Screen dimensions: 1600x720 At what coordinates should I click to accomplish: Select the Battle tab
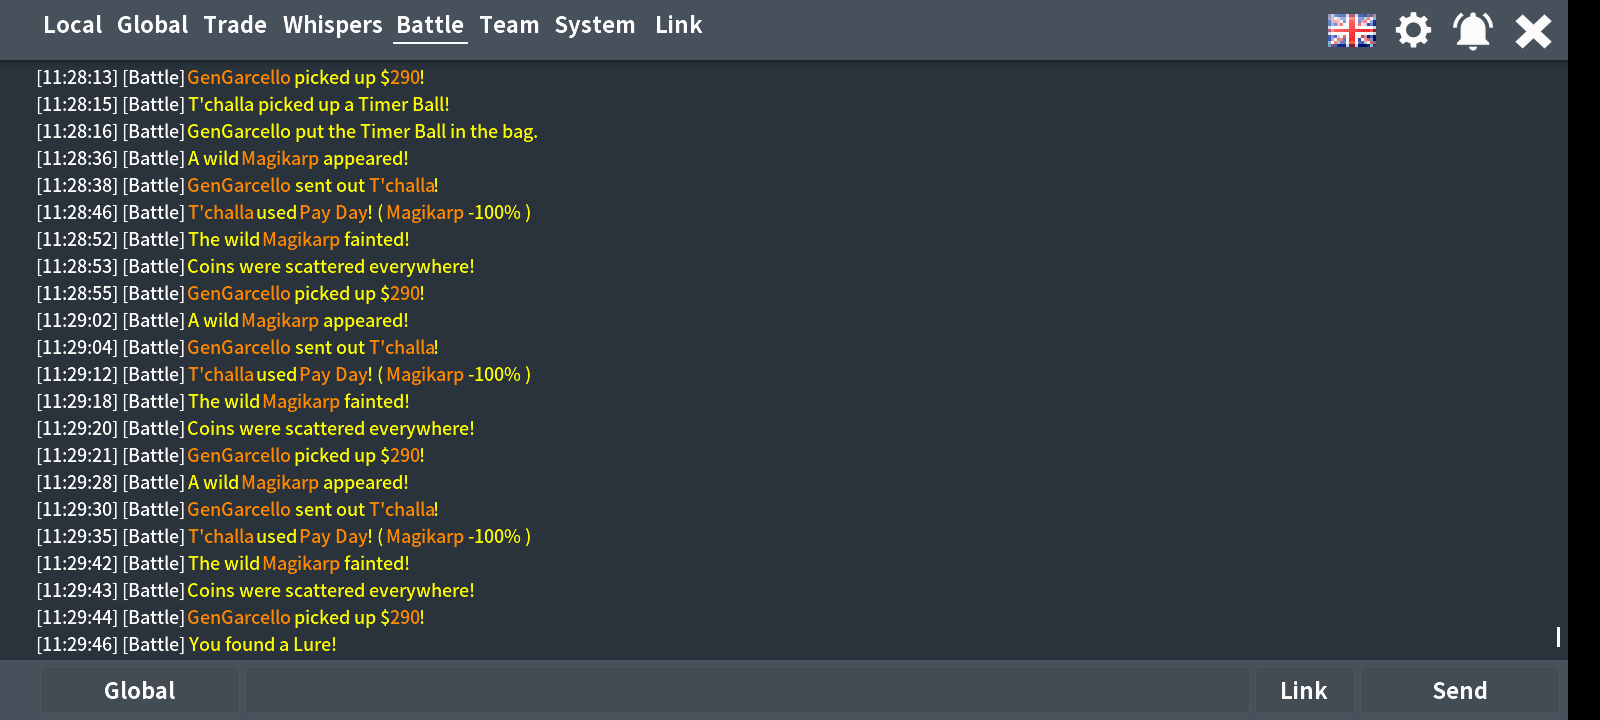pos(430,25)
